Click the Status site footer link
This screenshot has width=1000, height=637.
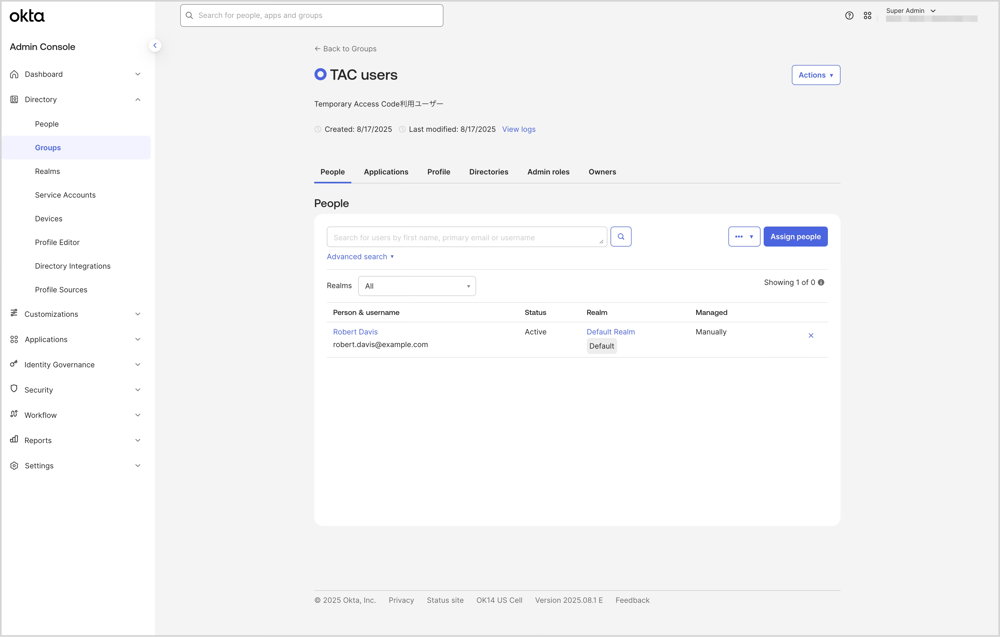(x=445, y=600)
